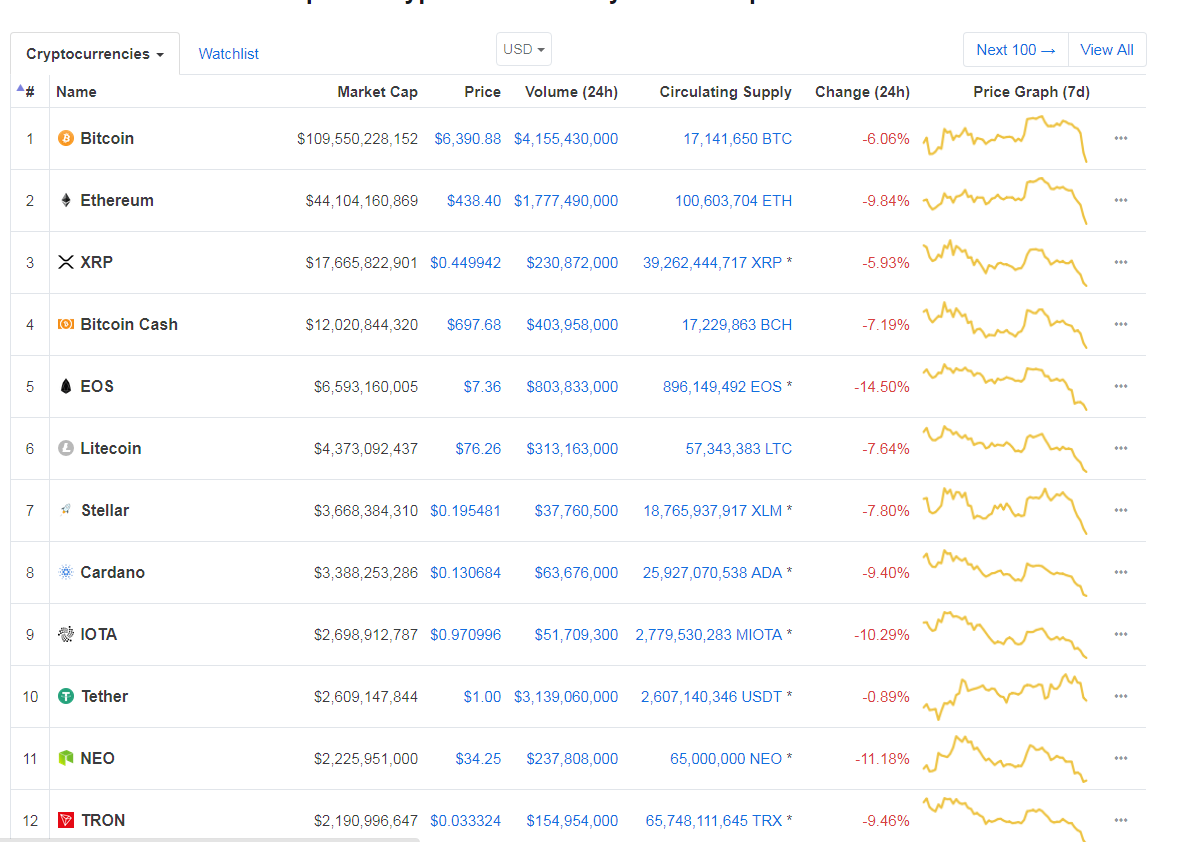The height and width of the screenshot is (842, 1199).
Task: Open the three-dot menu for Ethereum
Action: [x=1120, y=200]
